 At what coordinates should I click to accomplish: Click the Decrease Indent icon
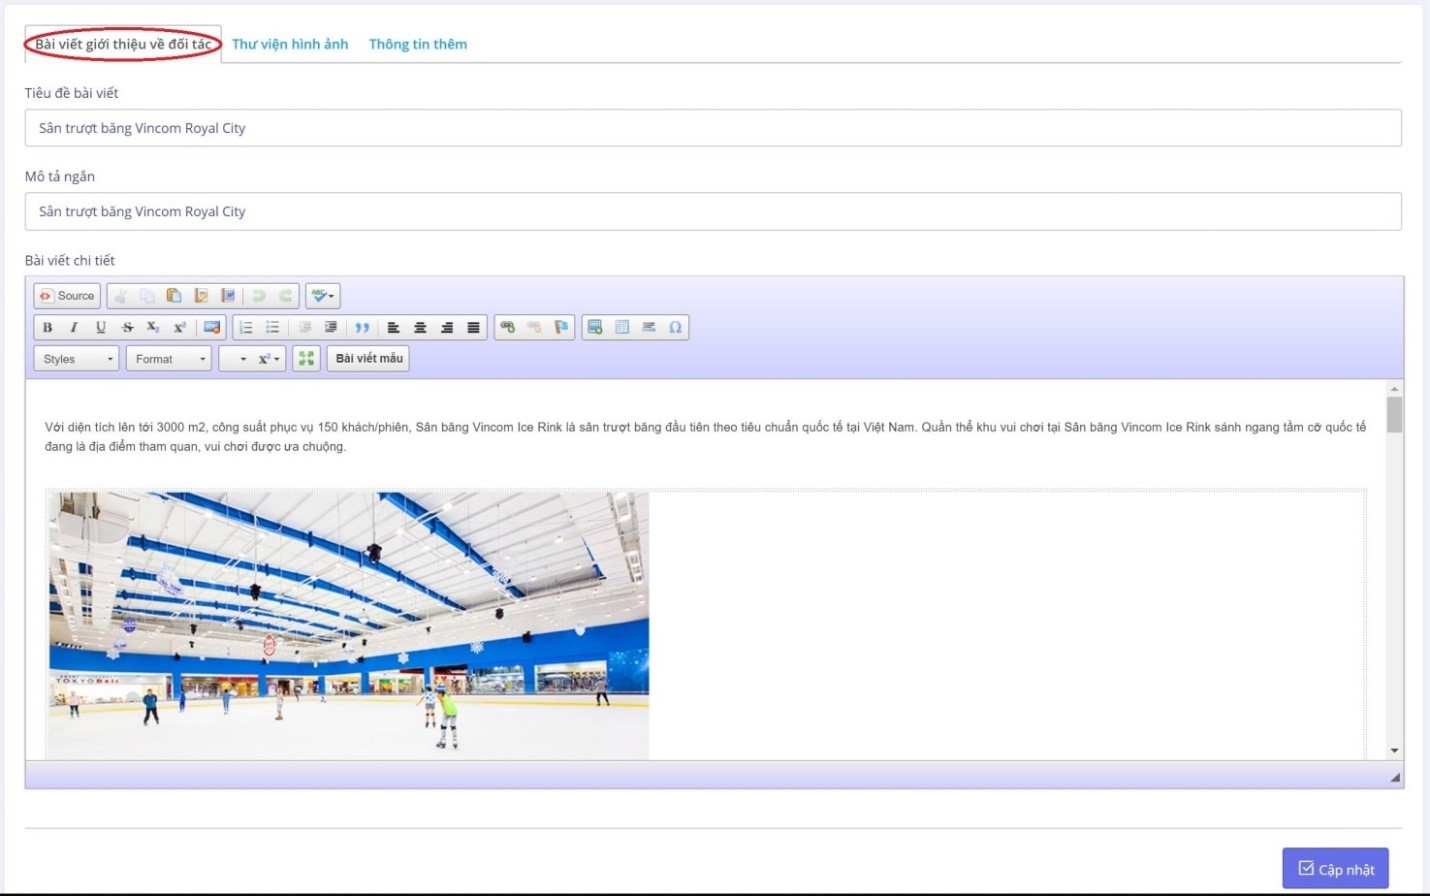click(305, 328)
